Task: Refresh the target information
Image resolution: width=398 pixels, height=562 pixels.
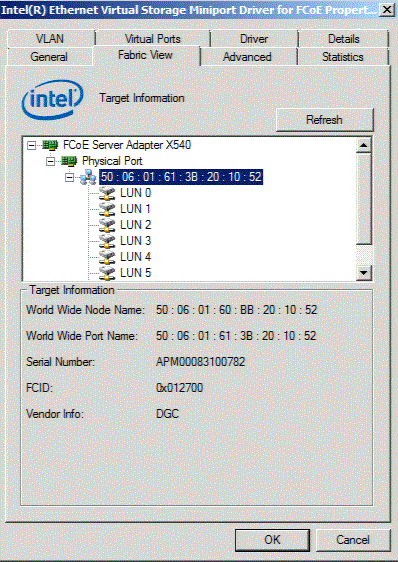Action: [324, 120]
